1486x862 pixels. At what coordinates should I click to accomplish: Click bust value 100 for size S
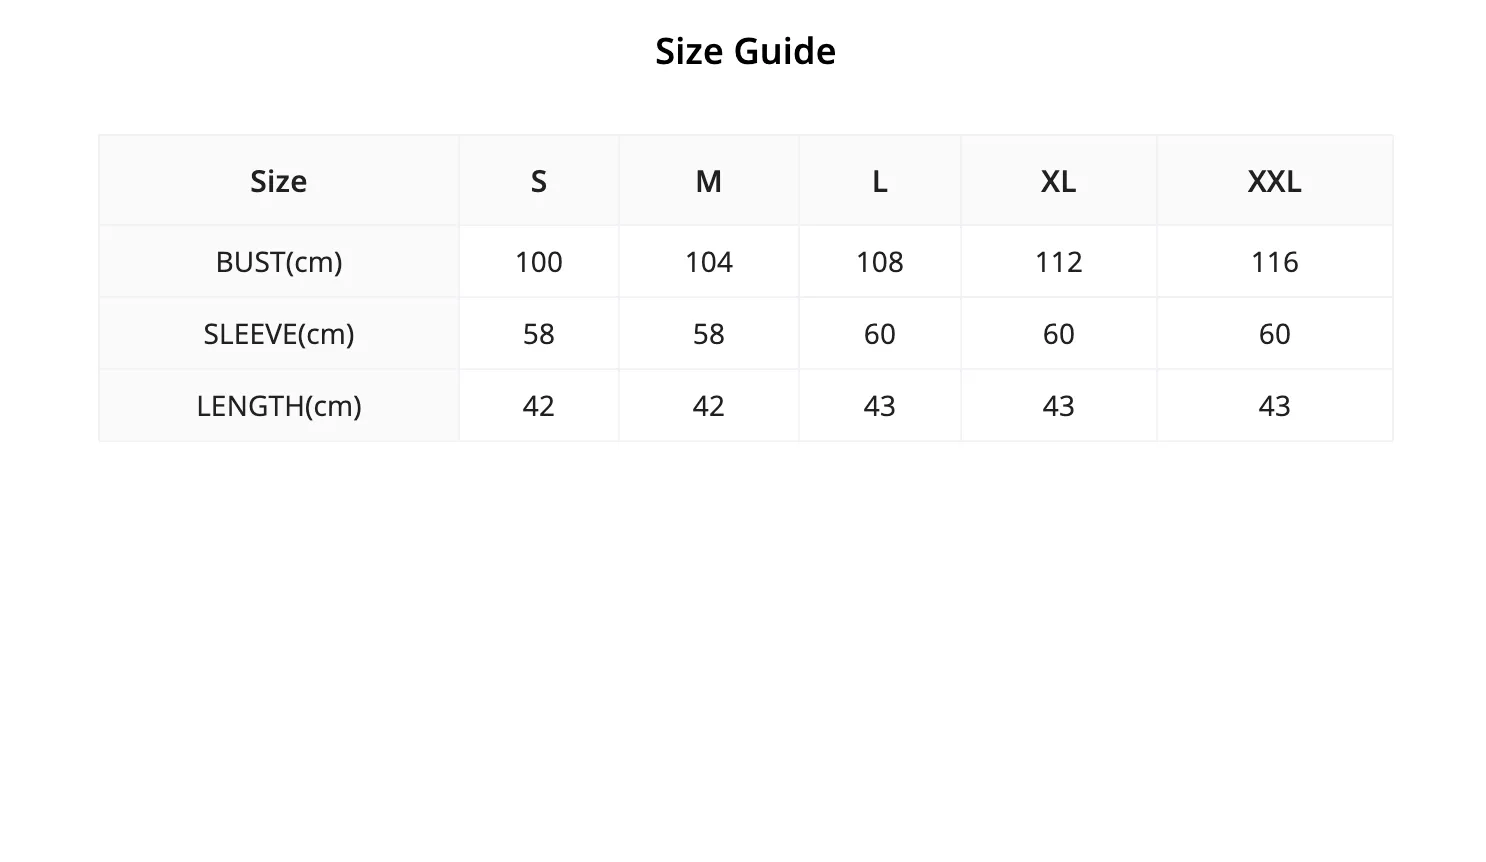539,262
